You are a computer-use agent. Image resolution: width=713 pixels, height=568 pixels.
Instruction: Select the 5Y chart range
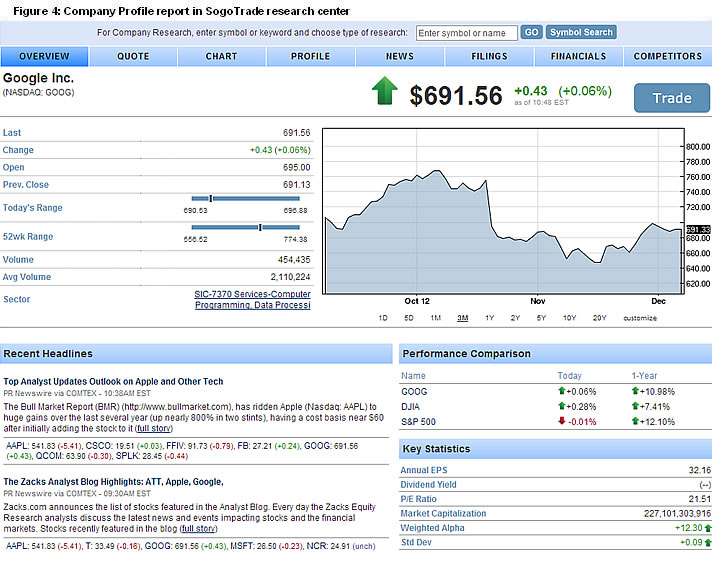(541, 318)
